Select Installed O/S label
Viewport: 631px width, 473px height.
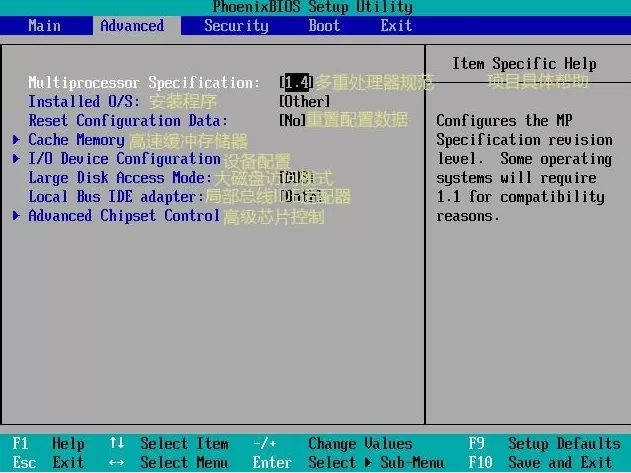coord(84,101)
